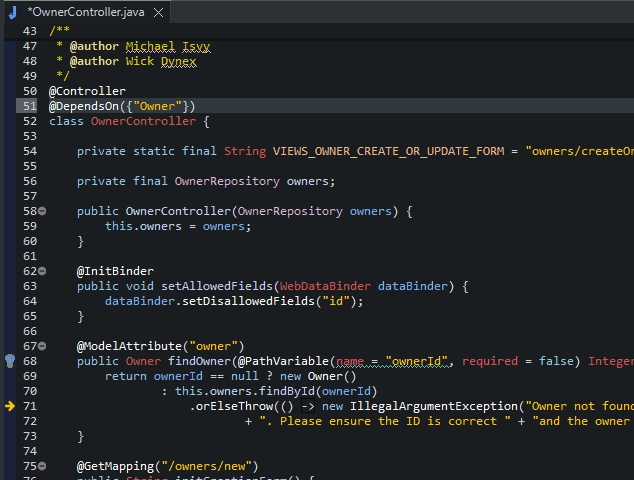The width and height of the screenshot is (634, 480).
Task: Collapse the InitBinder method fold marker
Action: click(x=42, y=271)
